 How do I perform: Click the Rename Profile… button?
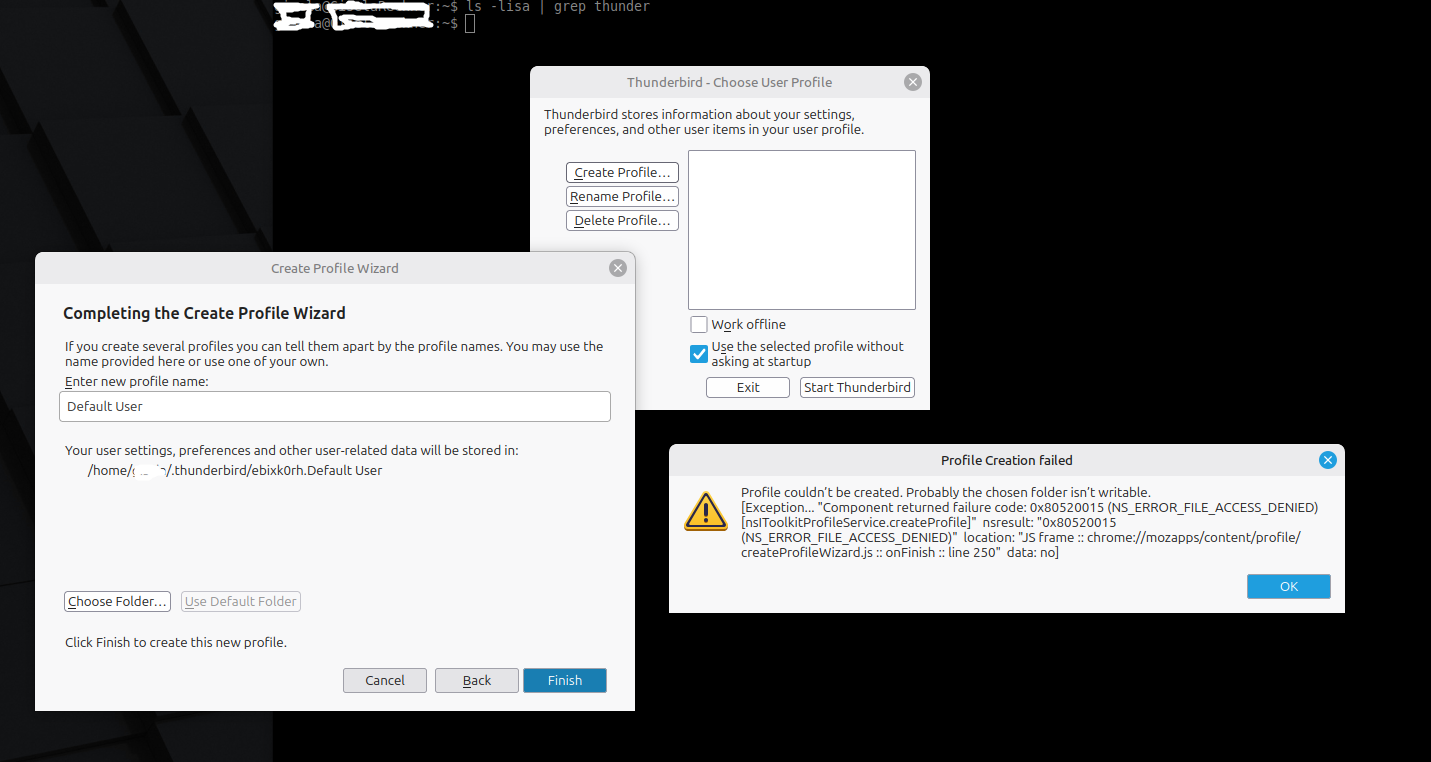(x=622, y=197)
